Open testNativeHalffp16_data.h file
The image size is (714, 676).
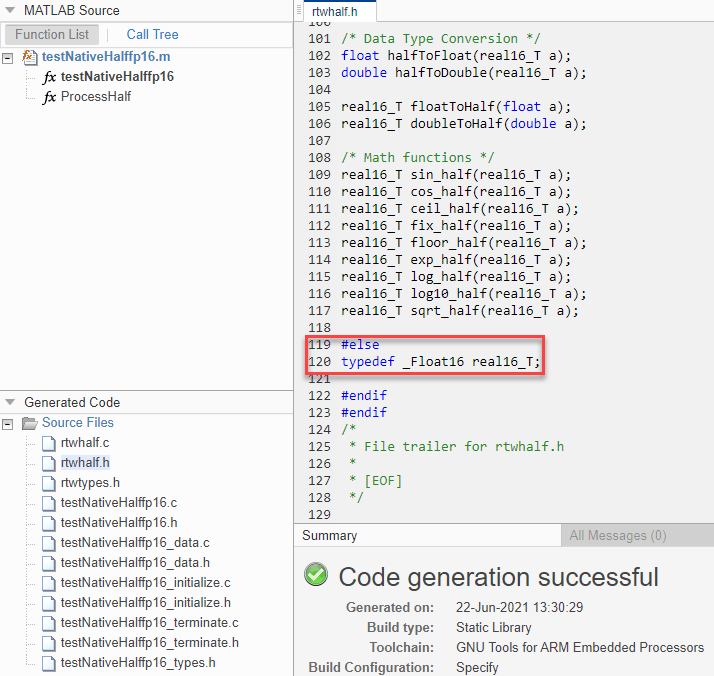[x=135, y=563]
